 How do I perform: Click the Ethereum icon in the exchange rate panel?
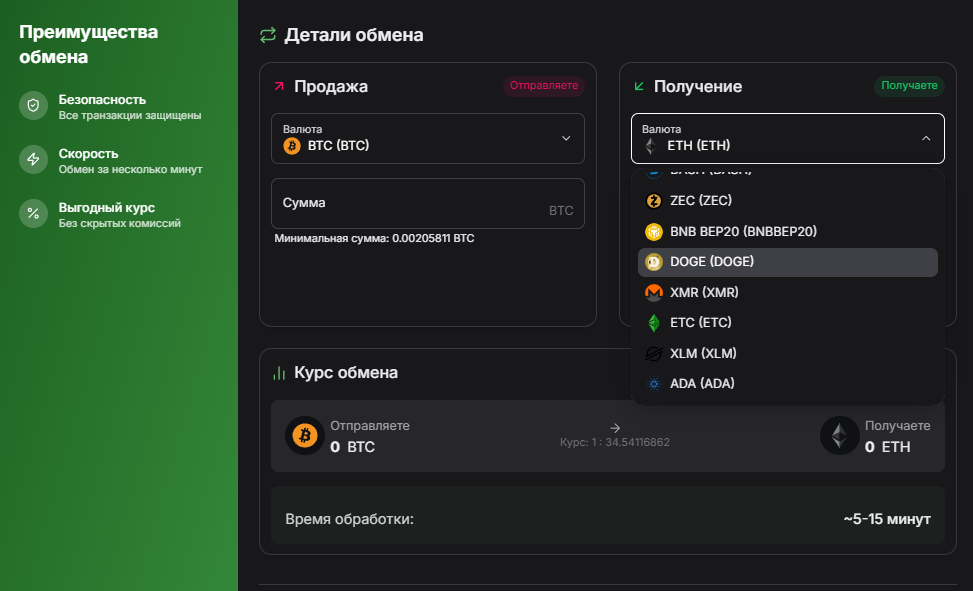pos(840,436)
